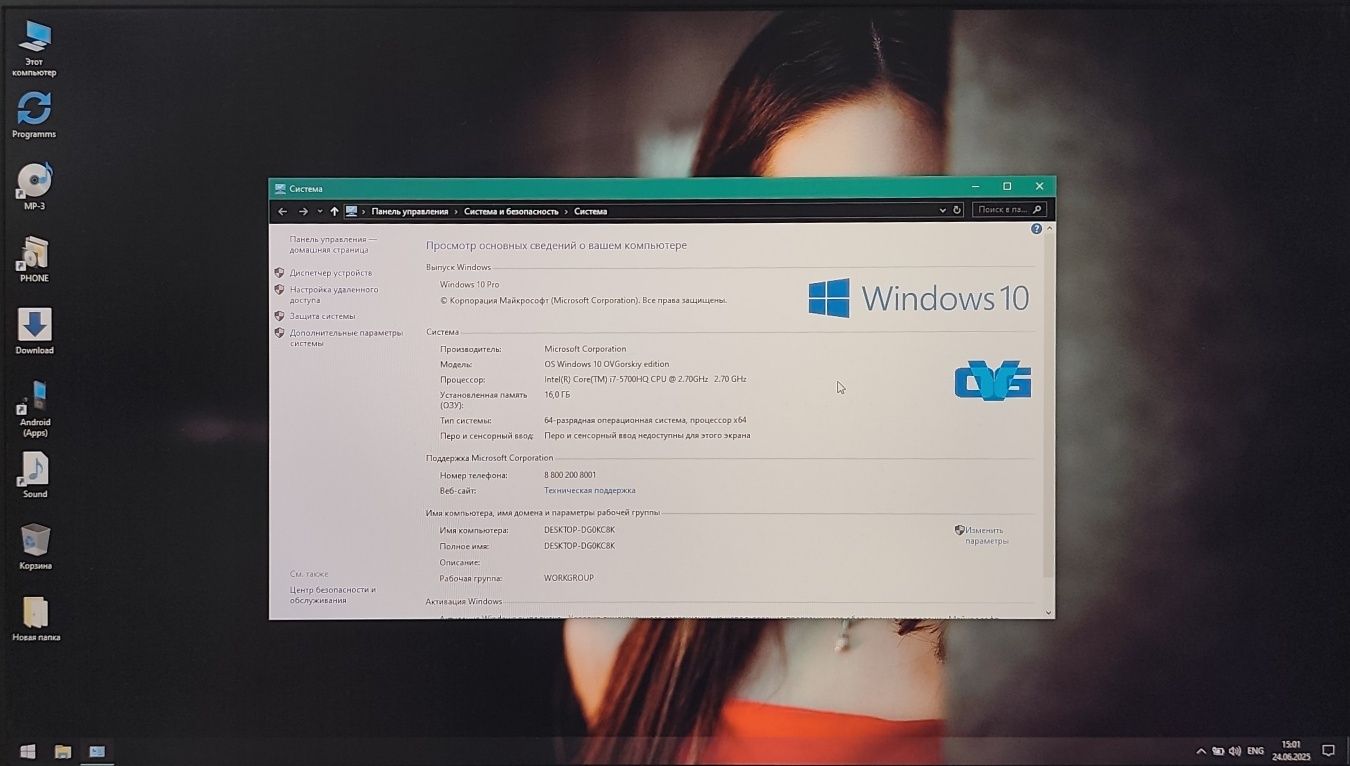
Task: Open Диспетчер устройств
Action: click(330, 273)
